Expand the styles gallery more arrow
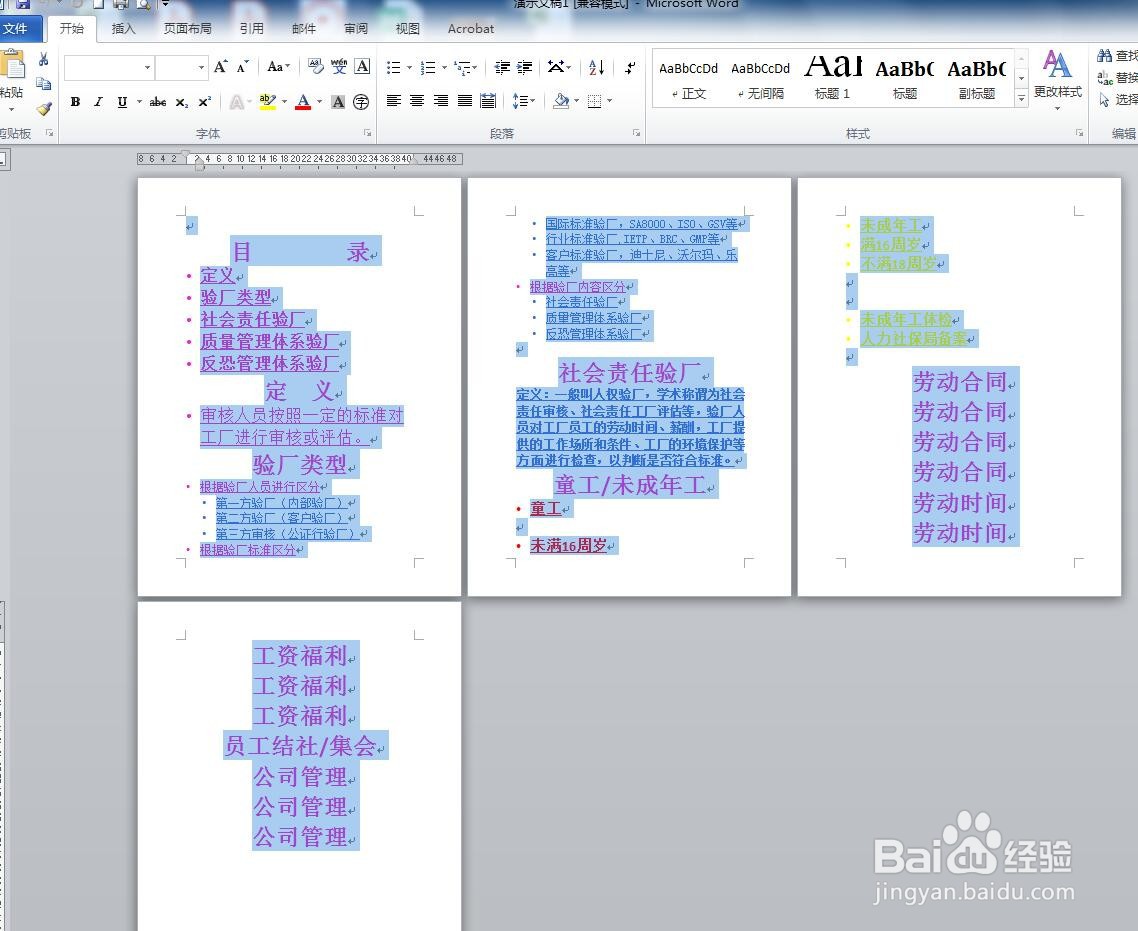The width and height of the screenshot is (1138, 931). click(1021, 98)
